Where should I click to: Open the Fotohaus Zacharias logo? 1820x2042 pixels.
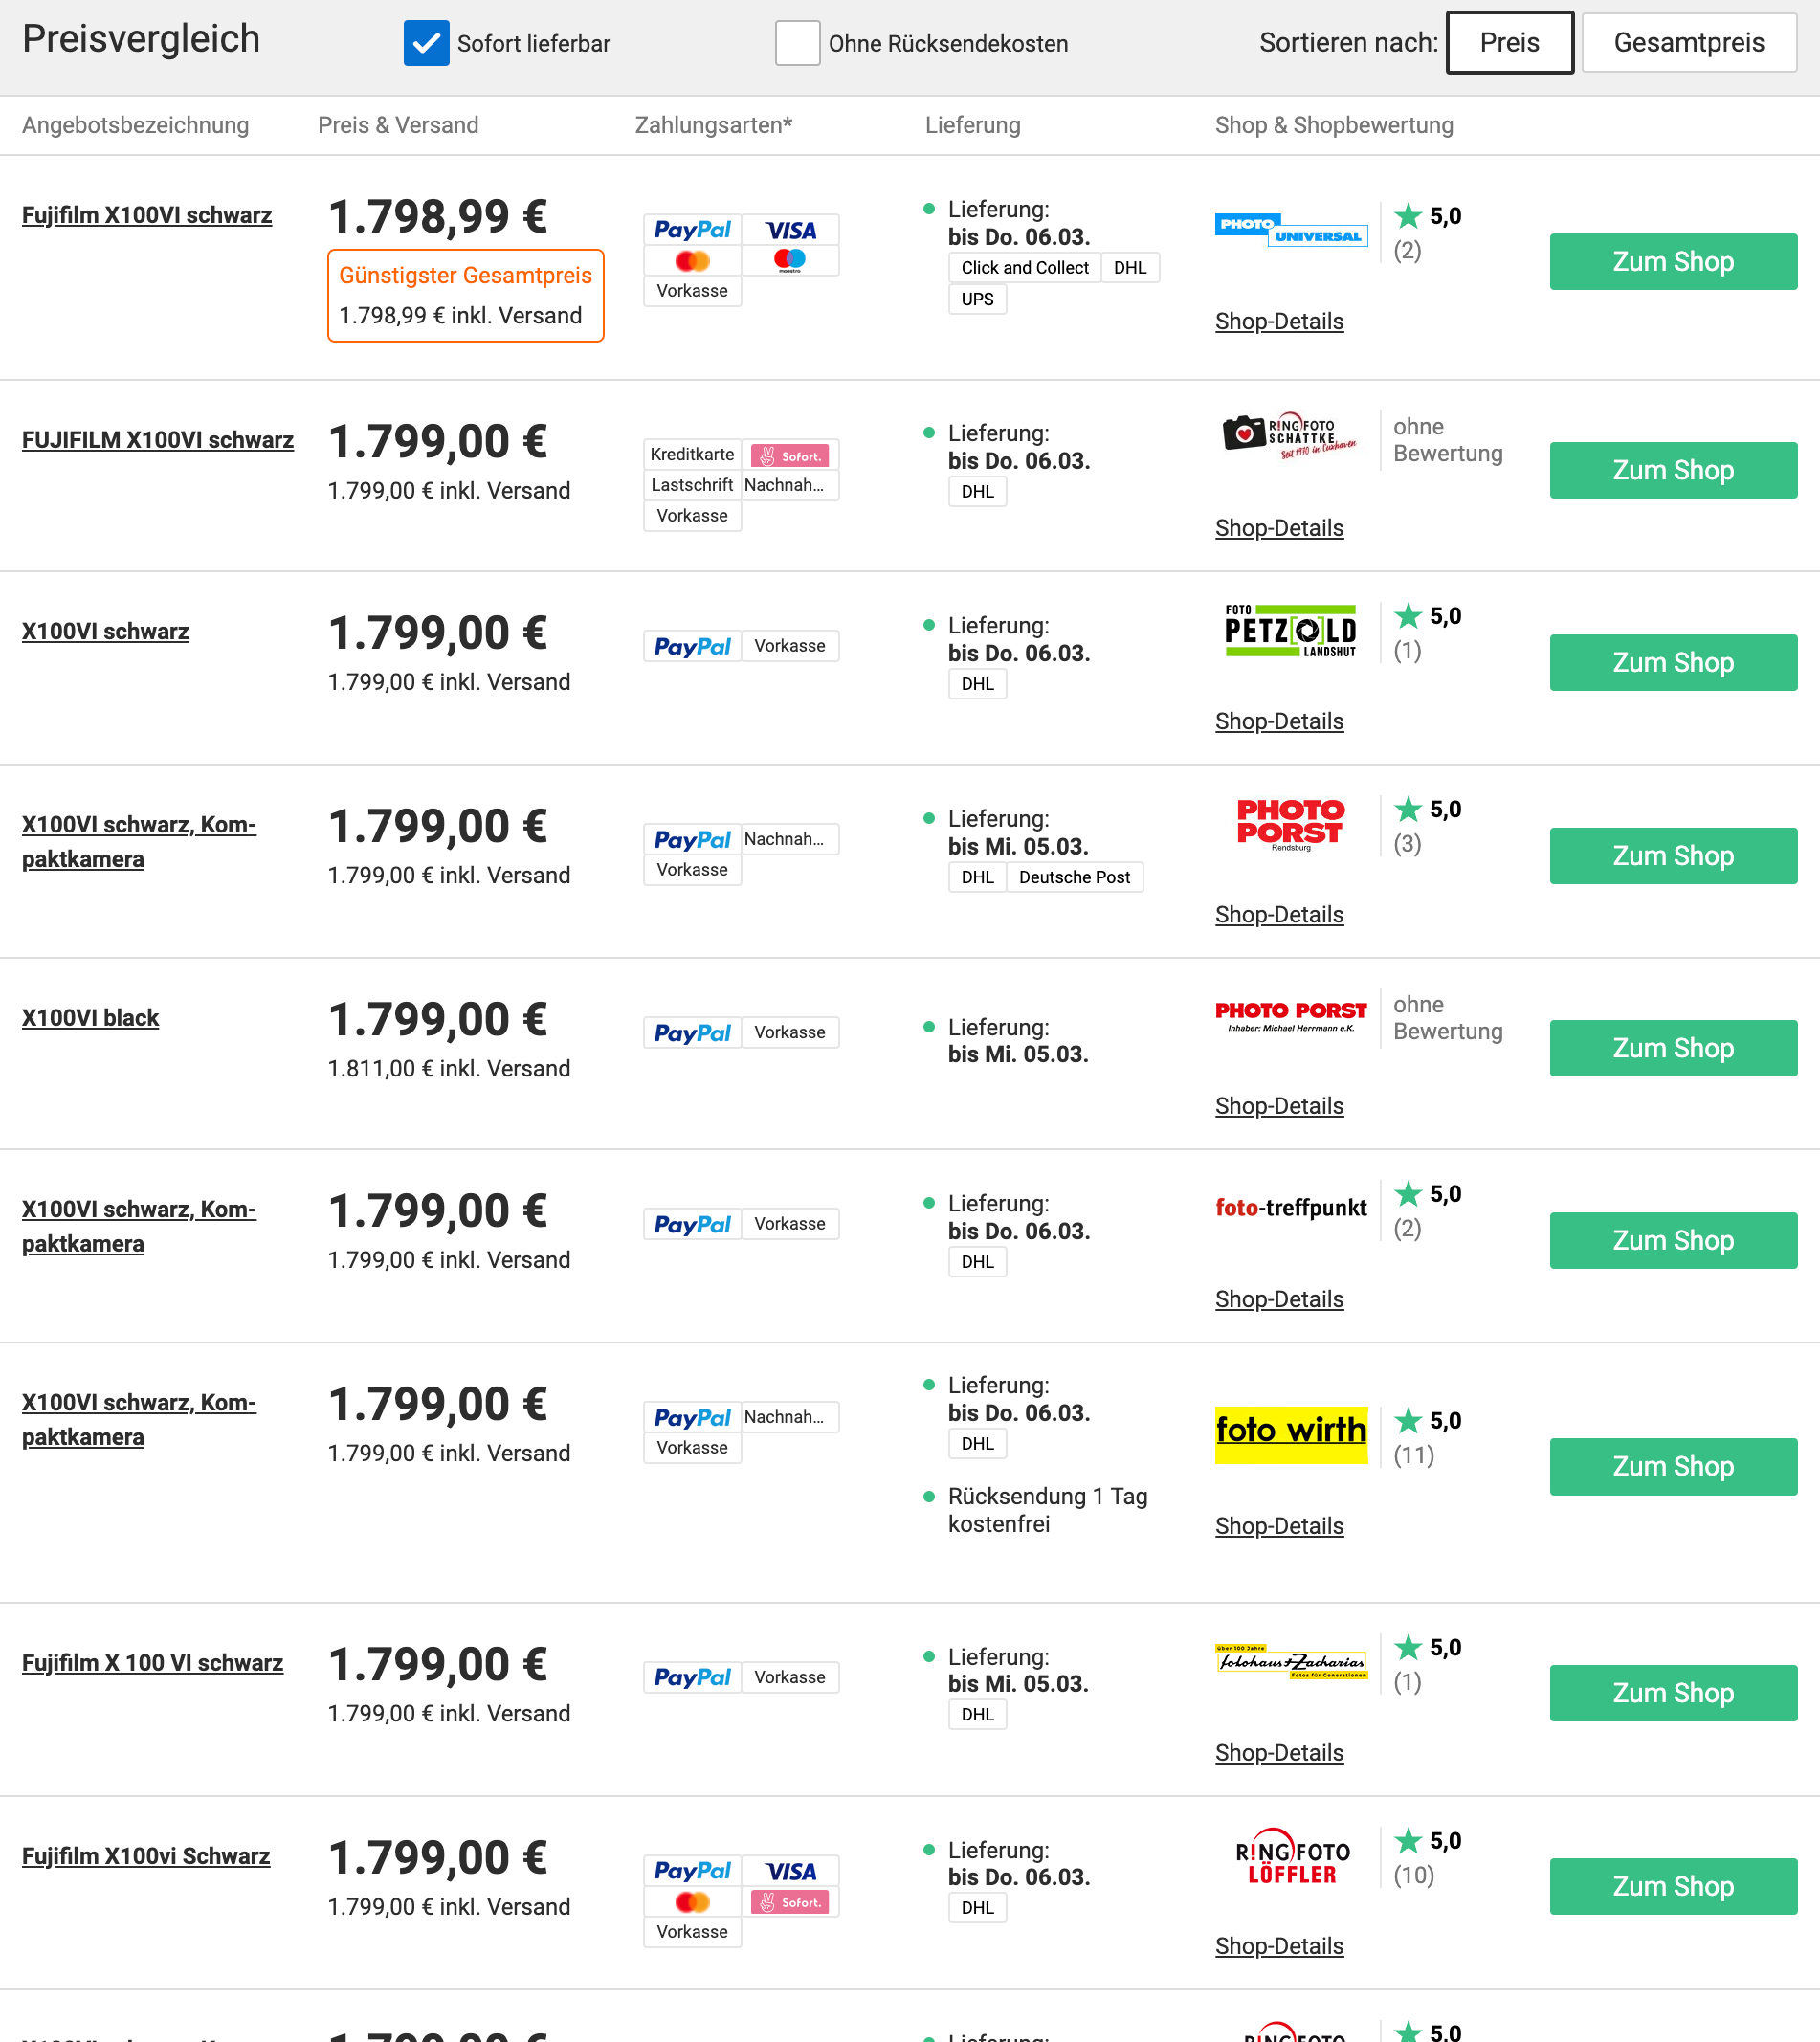click(1290, 1661)
